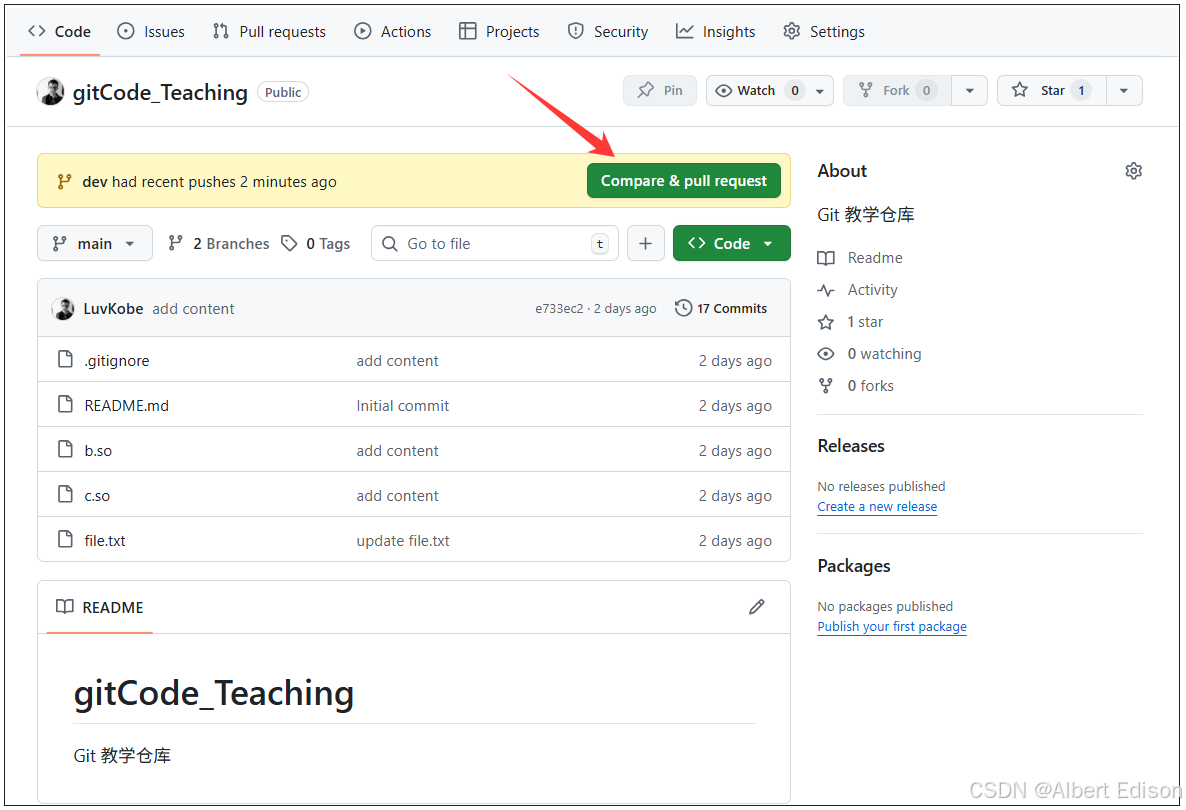Focus the Go to file search field
Screen dimensions: 1186x810
click(495, 244)
